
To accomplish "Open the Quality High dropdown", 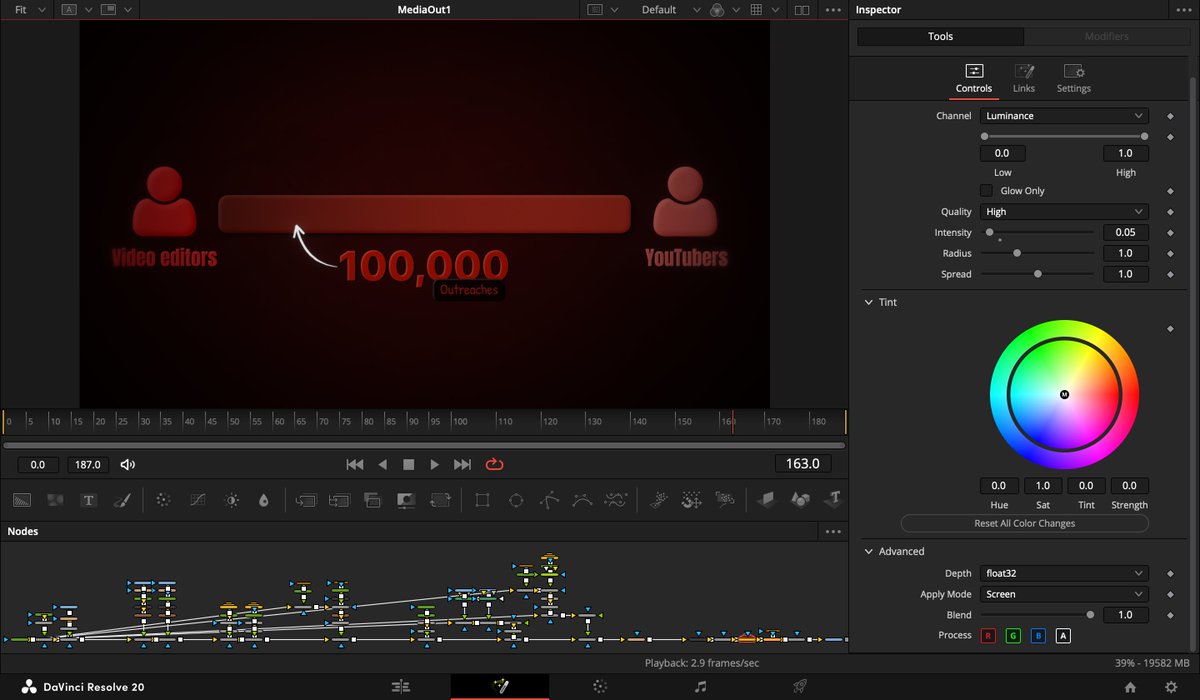I will tap(1065, 212).
